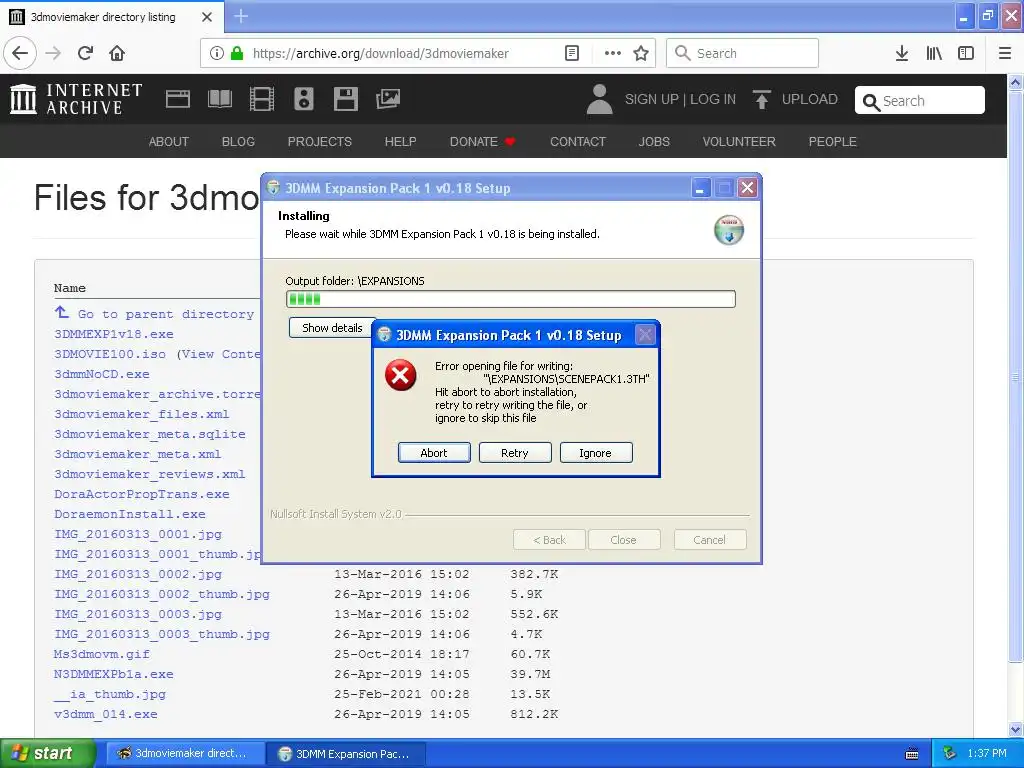Viewport: 1024px width, 768px height.
Task: Click the UPLOAD link
Action: click(x=810, y=99)
